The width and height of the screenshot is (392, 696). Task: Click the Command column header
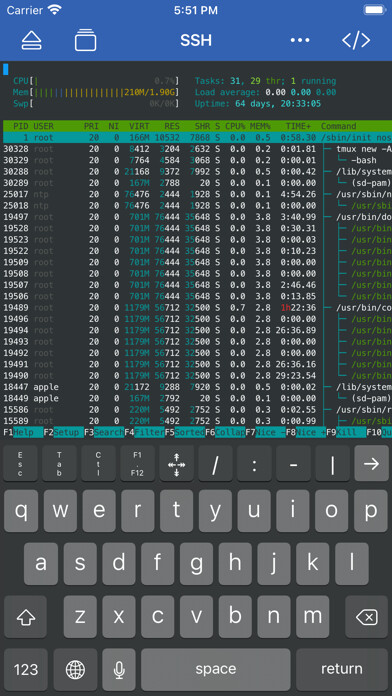(x=339, y=126)
